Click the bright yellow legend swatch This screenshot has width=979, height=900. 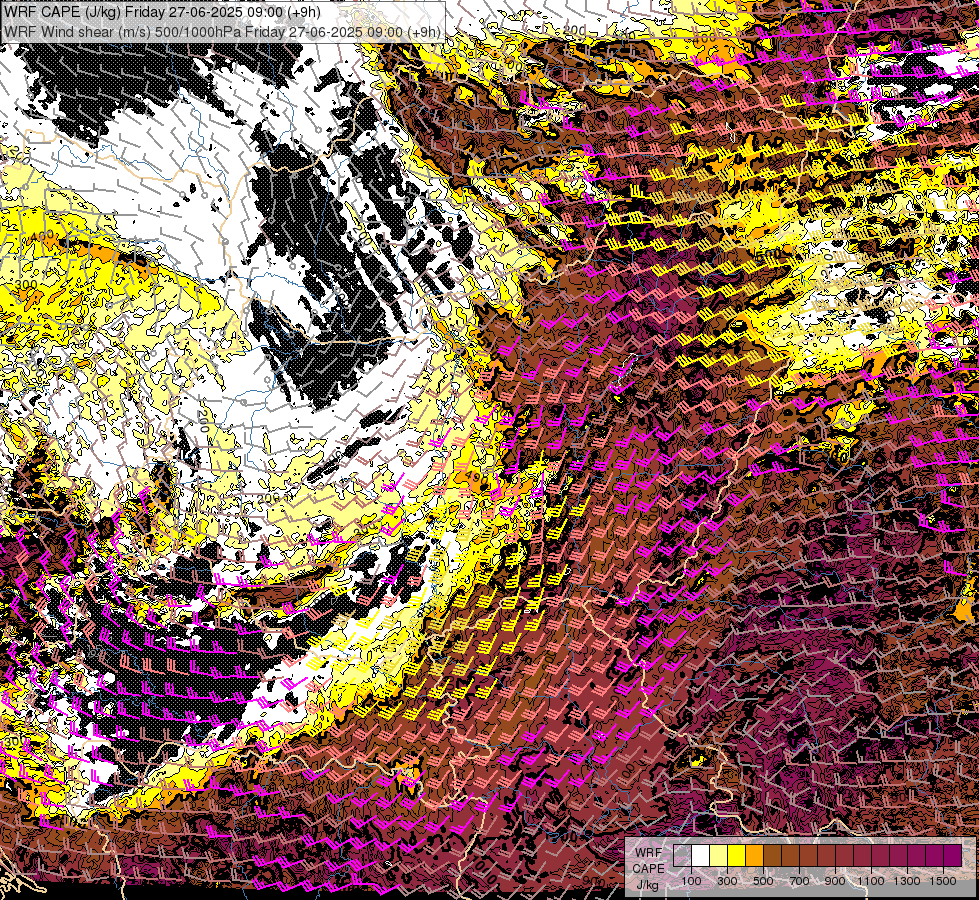(737, 855)
